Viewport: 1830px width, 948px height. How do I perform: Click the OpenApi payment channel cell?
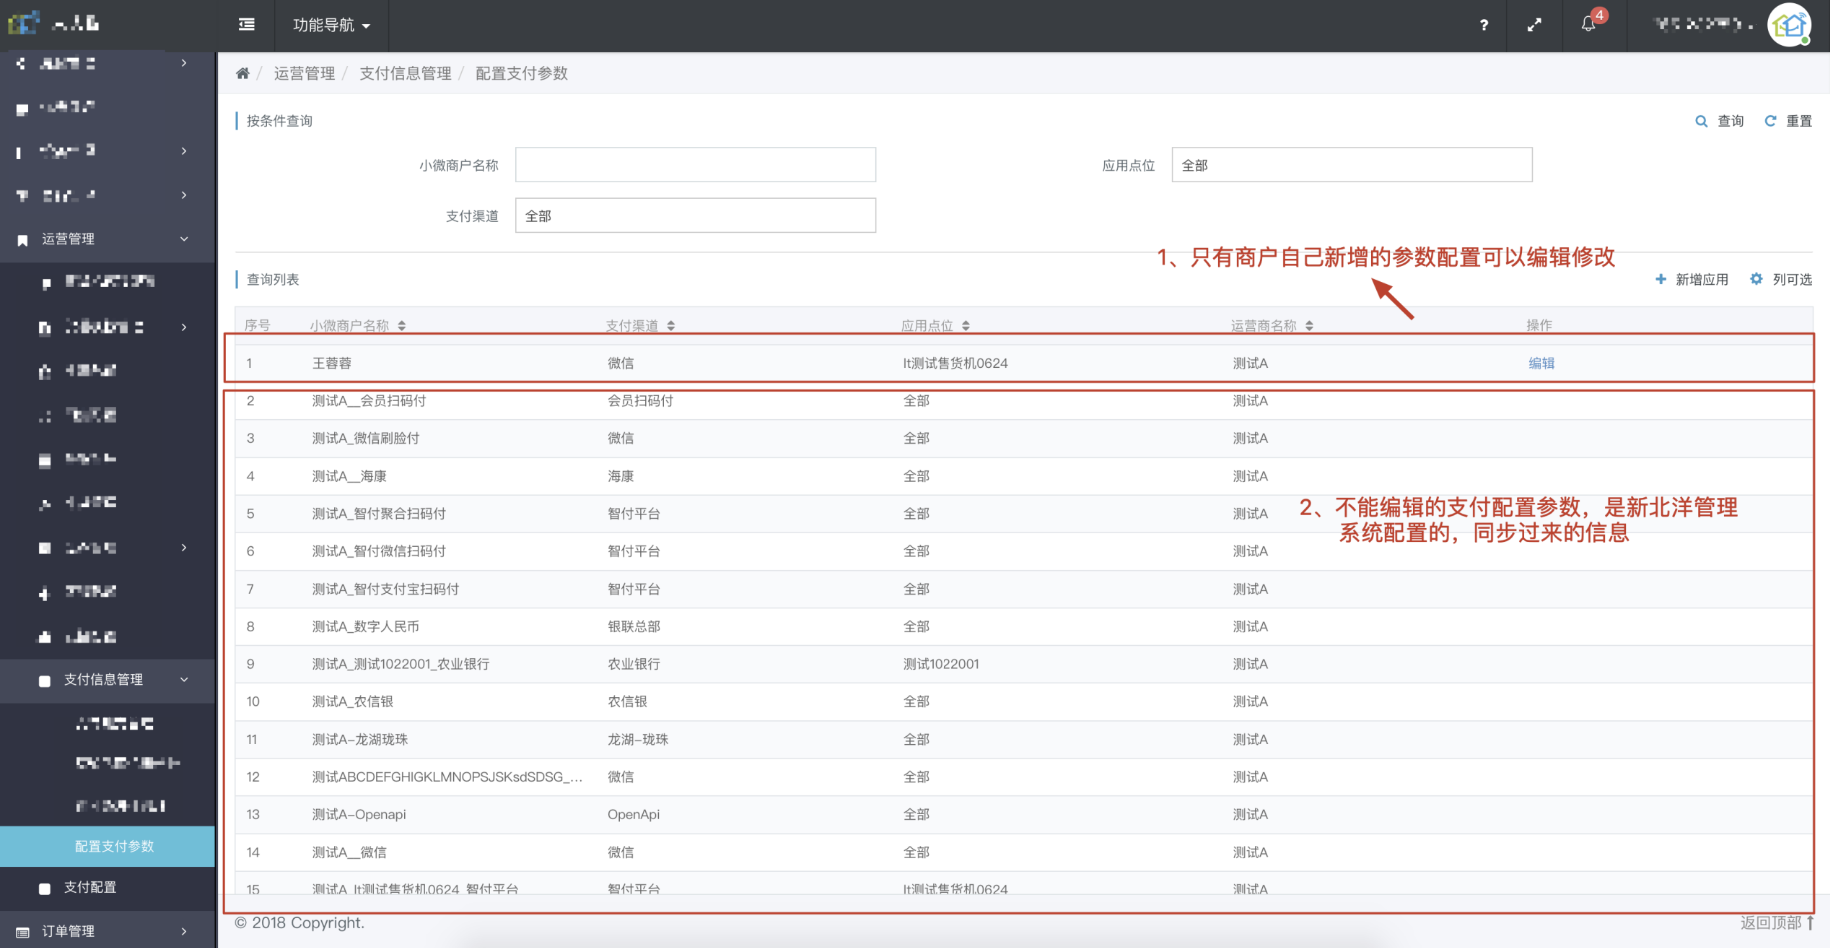pos(634,814)
